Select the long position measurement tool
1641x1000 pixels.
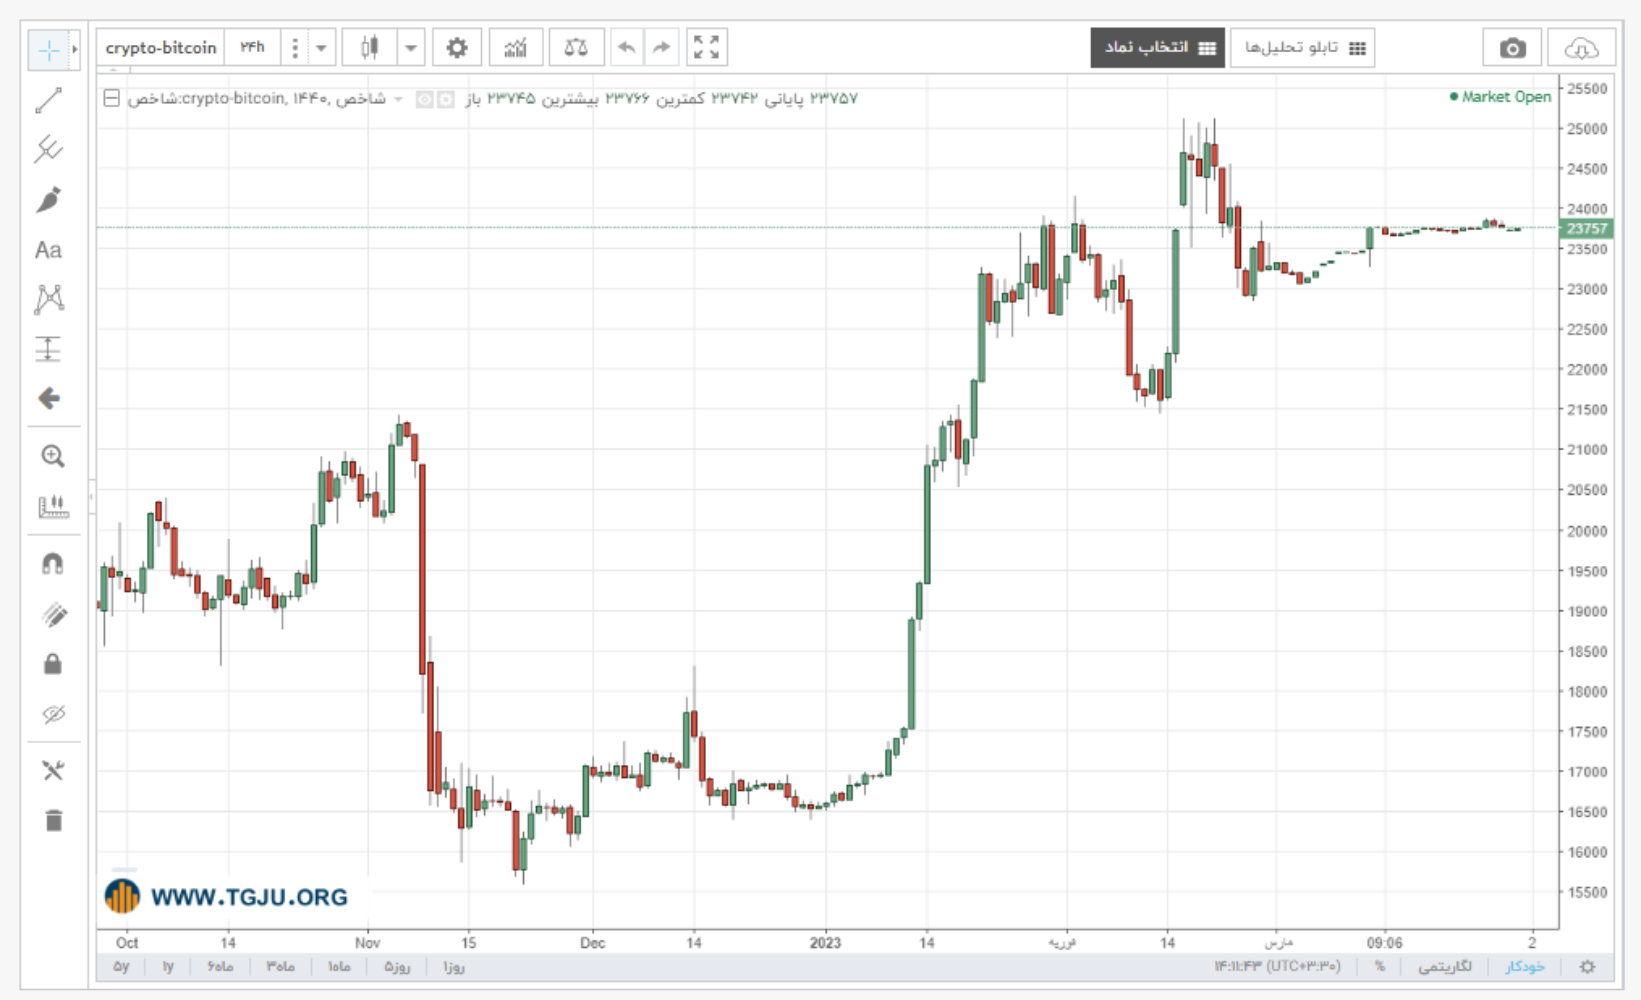click(49, 349)
